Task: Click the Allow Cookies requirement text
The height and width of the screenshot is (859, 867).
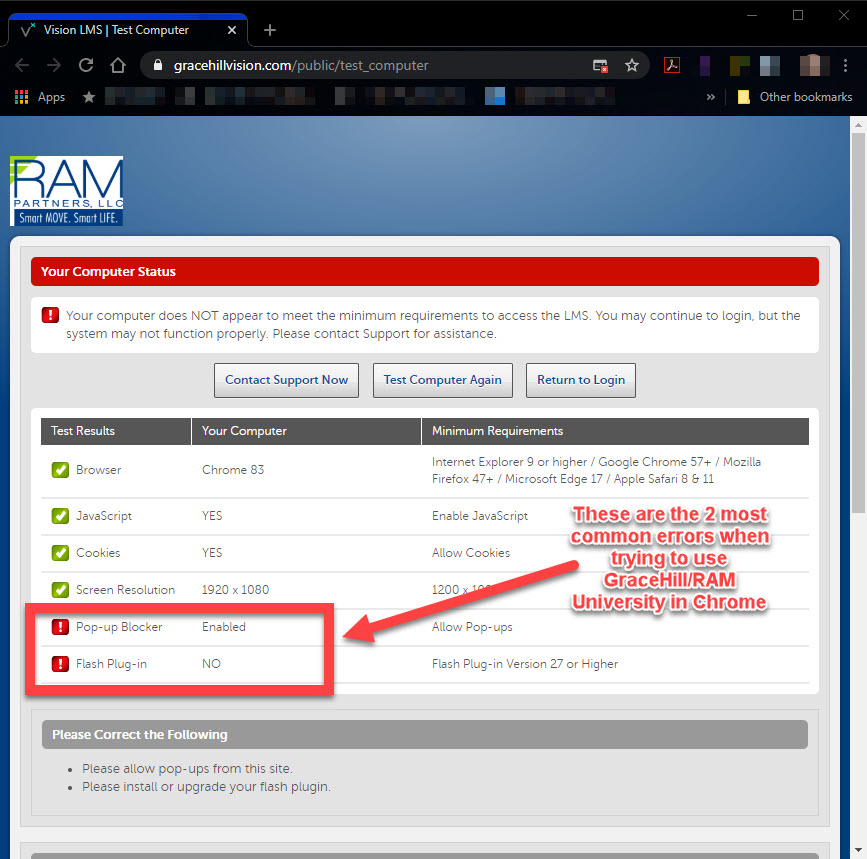Action: click(471, 553)
